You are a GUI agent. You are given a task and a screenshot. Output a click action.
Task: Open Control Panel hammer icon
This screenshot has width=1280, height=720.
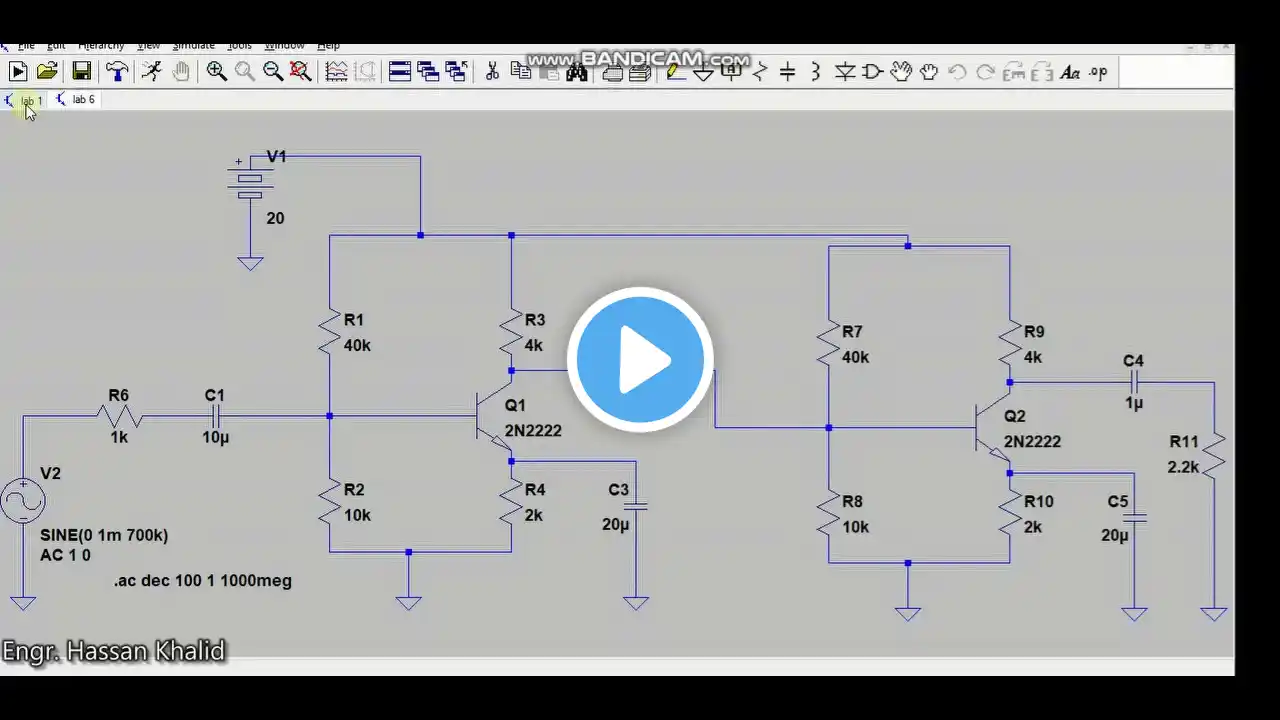[x=117, y=71]
